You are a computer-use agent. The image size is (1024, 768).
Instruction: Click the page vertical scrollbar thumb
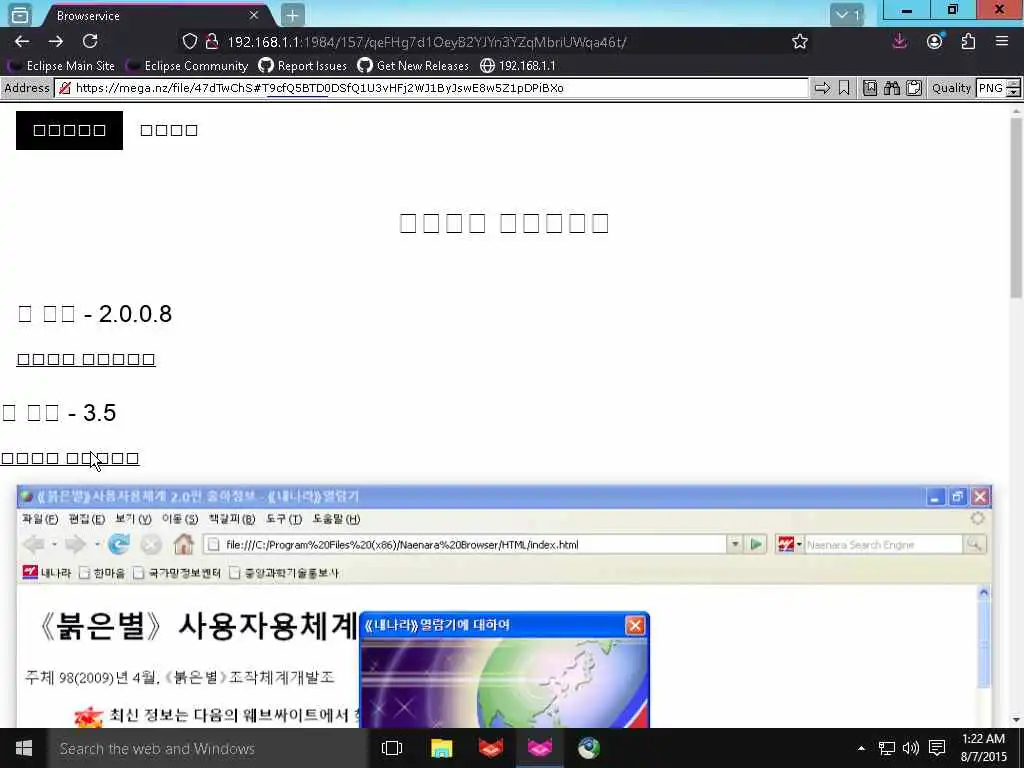[x=1016, y=207]
